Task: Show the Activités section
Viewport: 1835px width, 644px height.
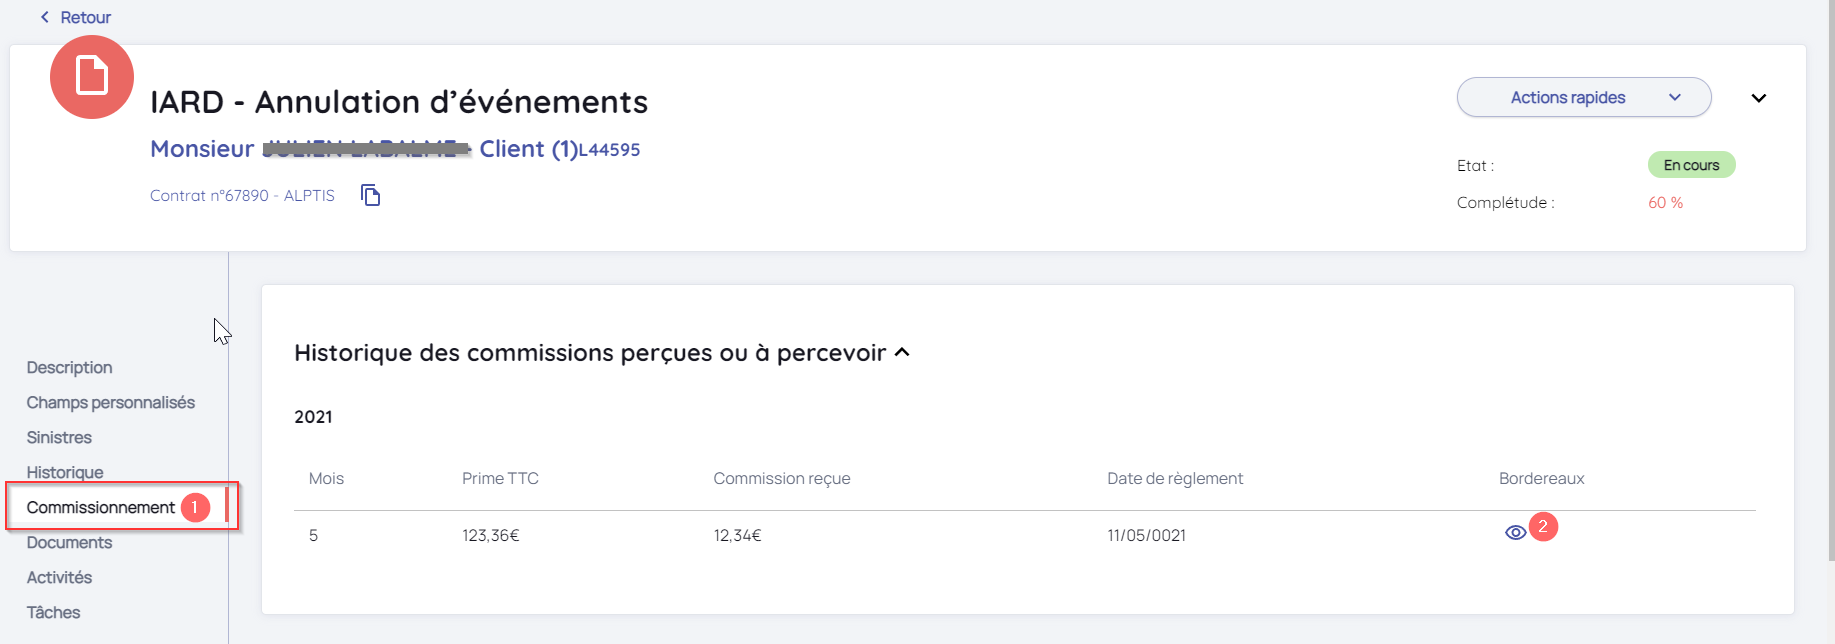Action: 60,577
